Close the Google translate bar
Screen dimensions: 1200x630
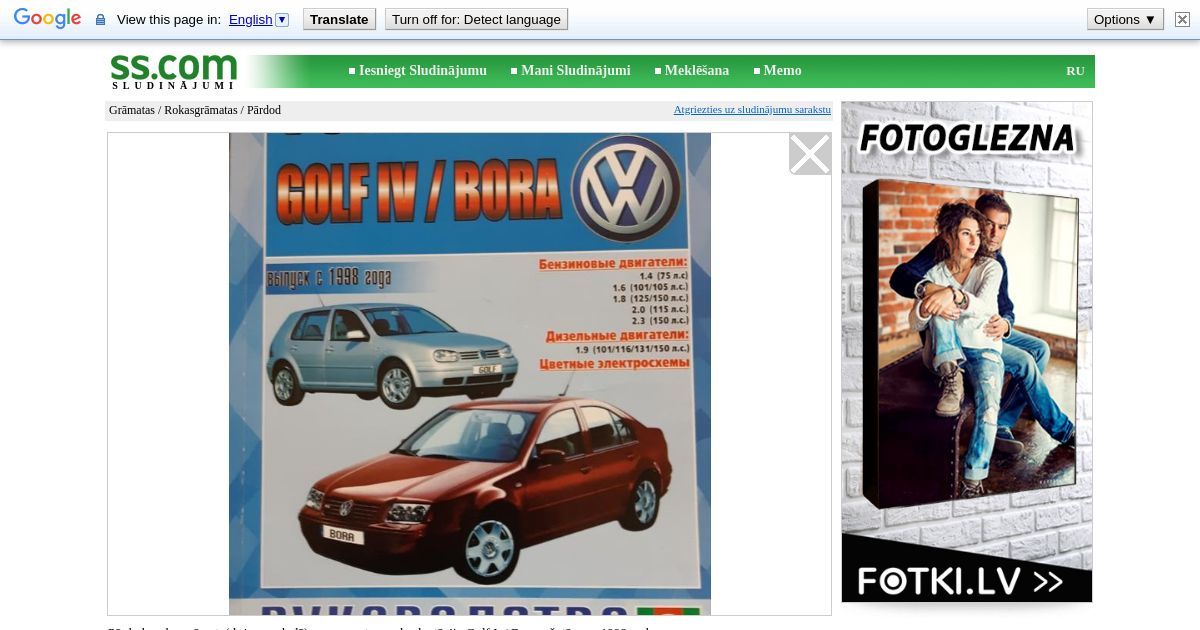[x=1182, y=20]
